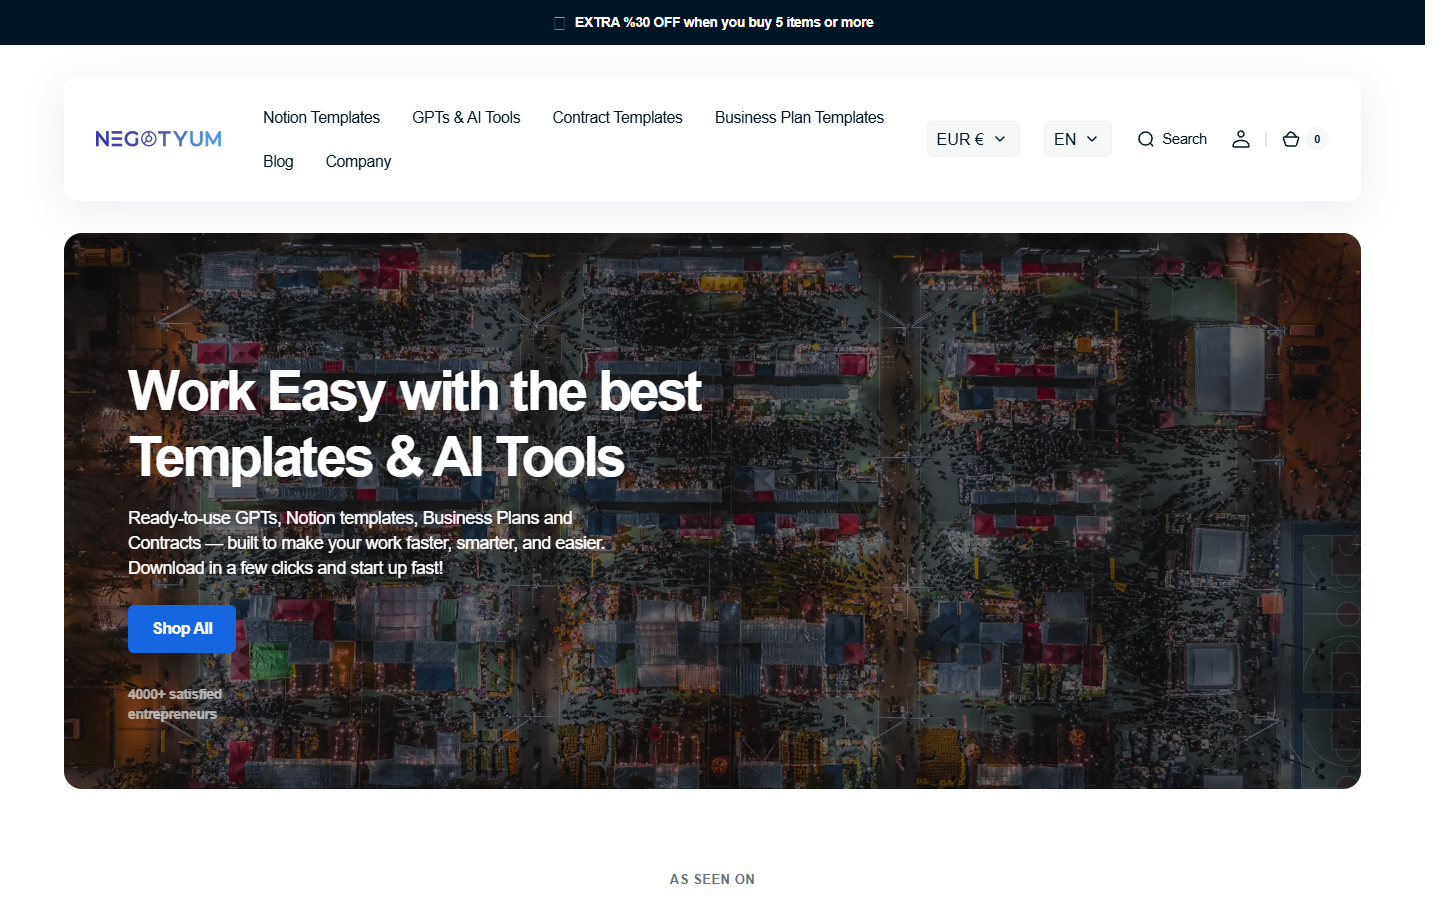
Task: Open the shopping cart basket icon
Action: pos(1291,139)
